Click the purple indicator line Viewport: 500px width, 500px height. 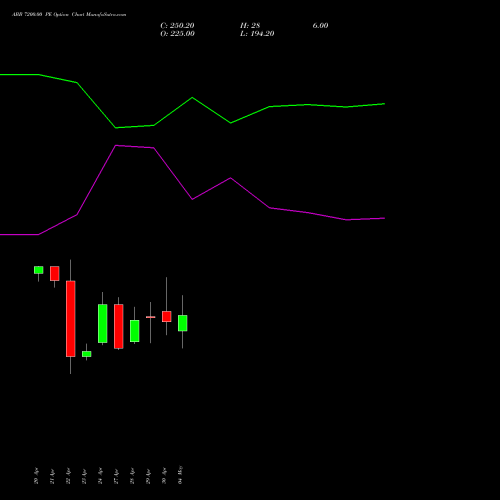pyautogui.click(x=192, y=199)
